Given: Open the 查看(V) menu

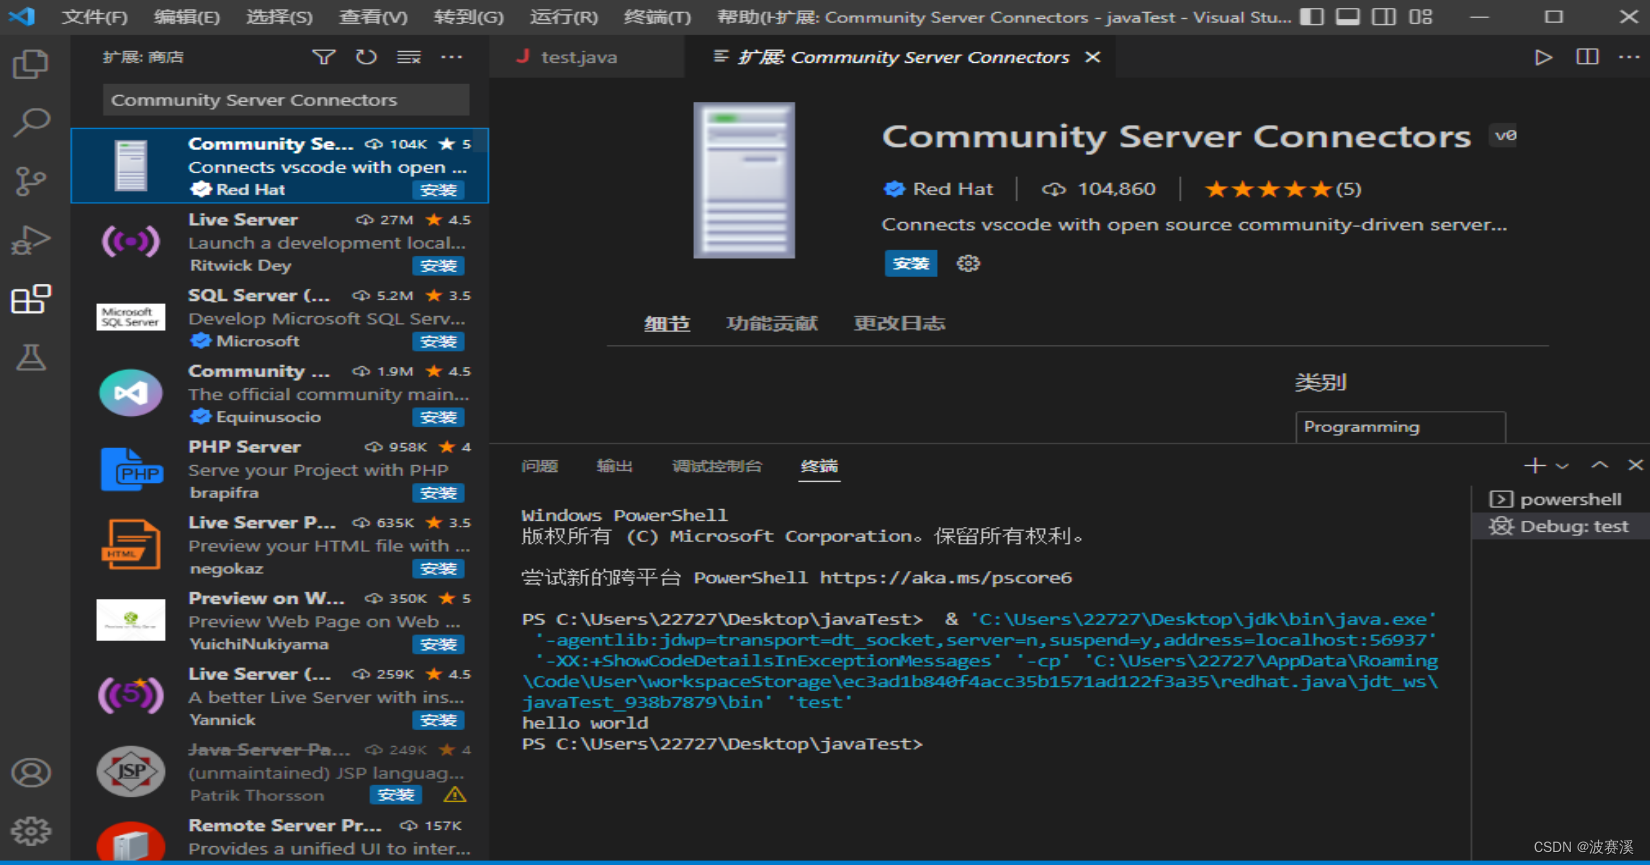Looking at the screenshot, I should click(x=373, y=17).
